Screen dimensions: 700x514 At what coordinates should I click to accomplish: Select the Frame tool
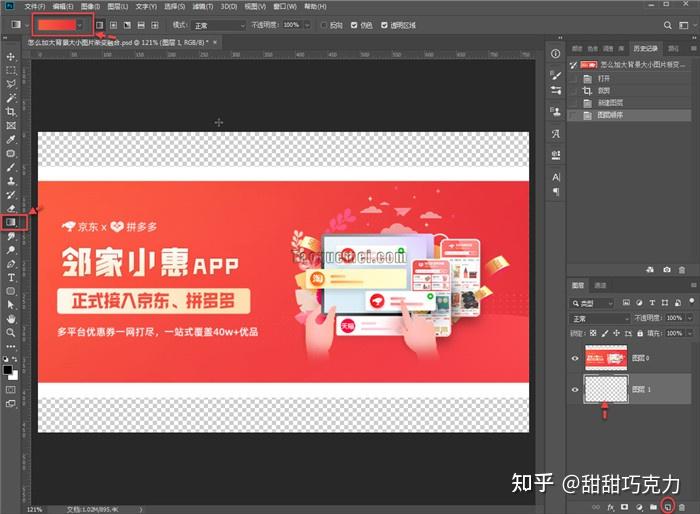click(11, 125)
